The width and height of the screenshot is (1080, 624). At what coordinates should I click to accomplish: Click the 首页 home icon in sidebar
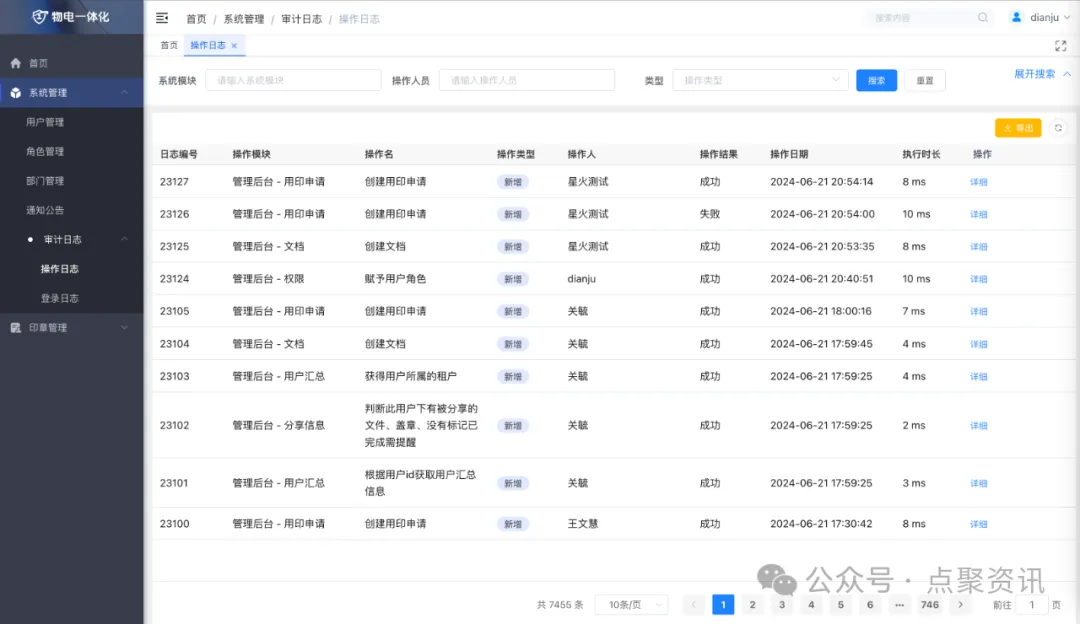pyautogui.click(x=15, y=63)
